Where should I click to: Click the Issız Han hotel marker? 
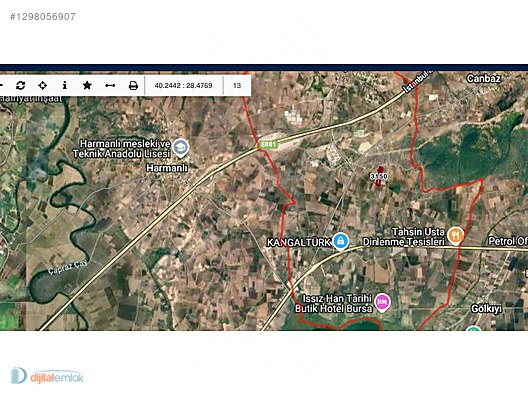(382, 302)
